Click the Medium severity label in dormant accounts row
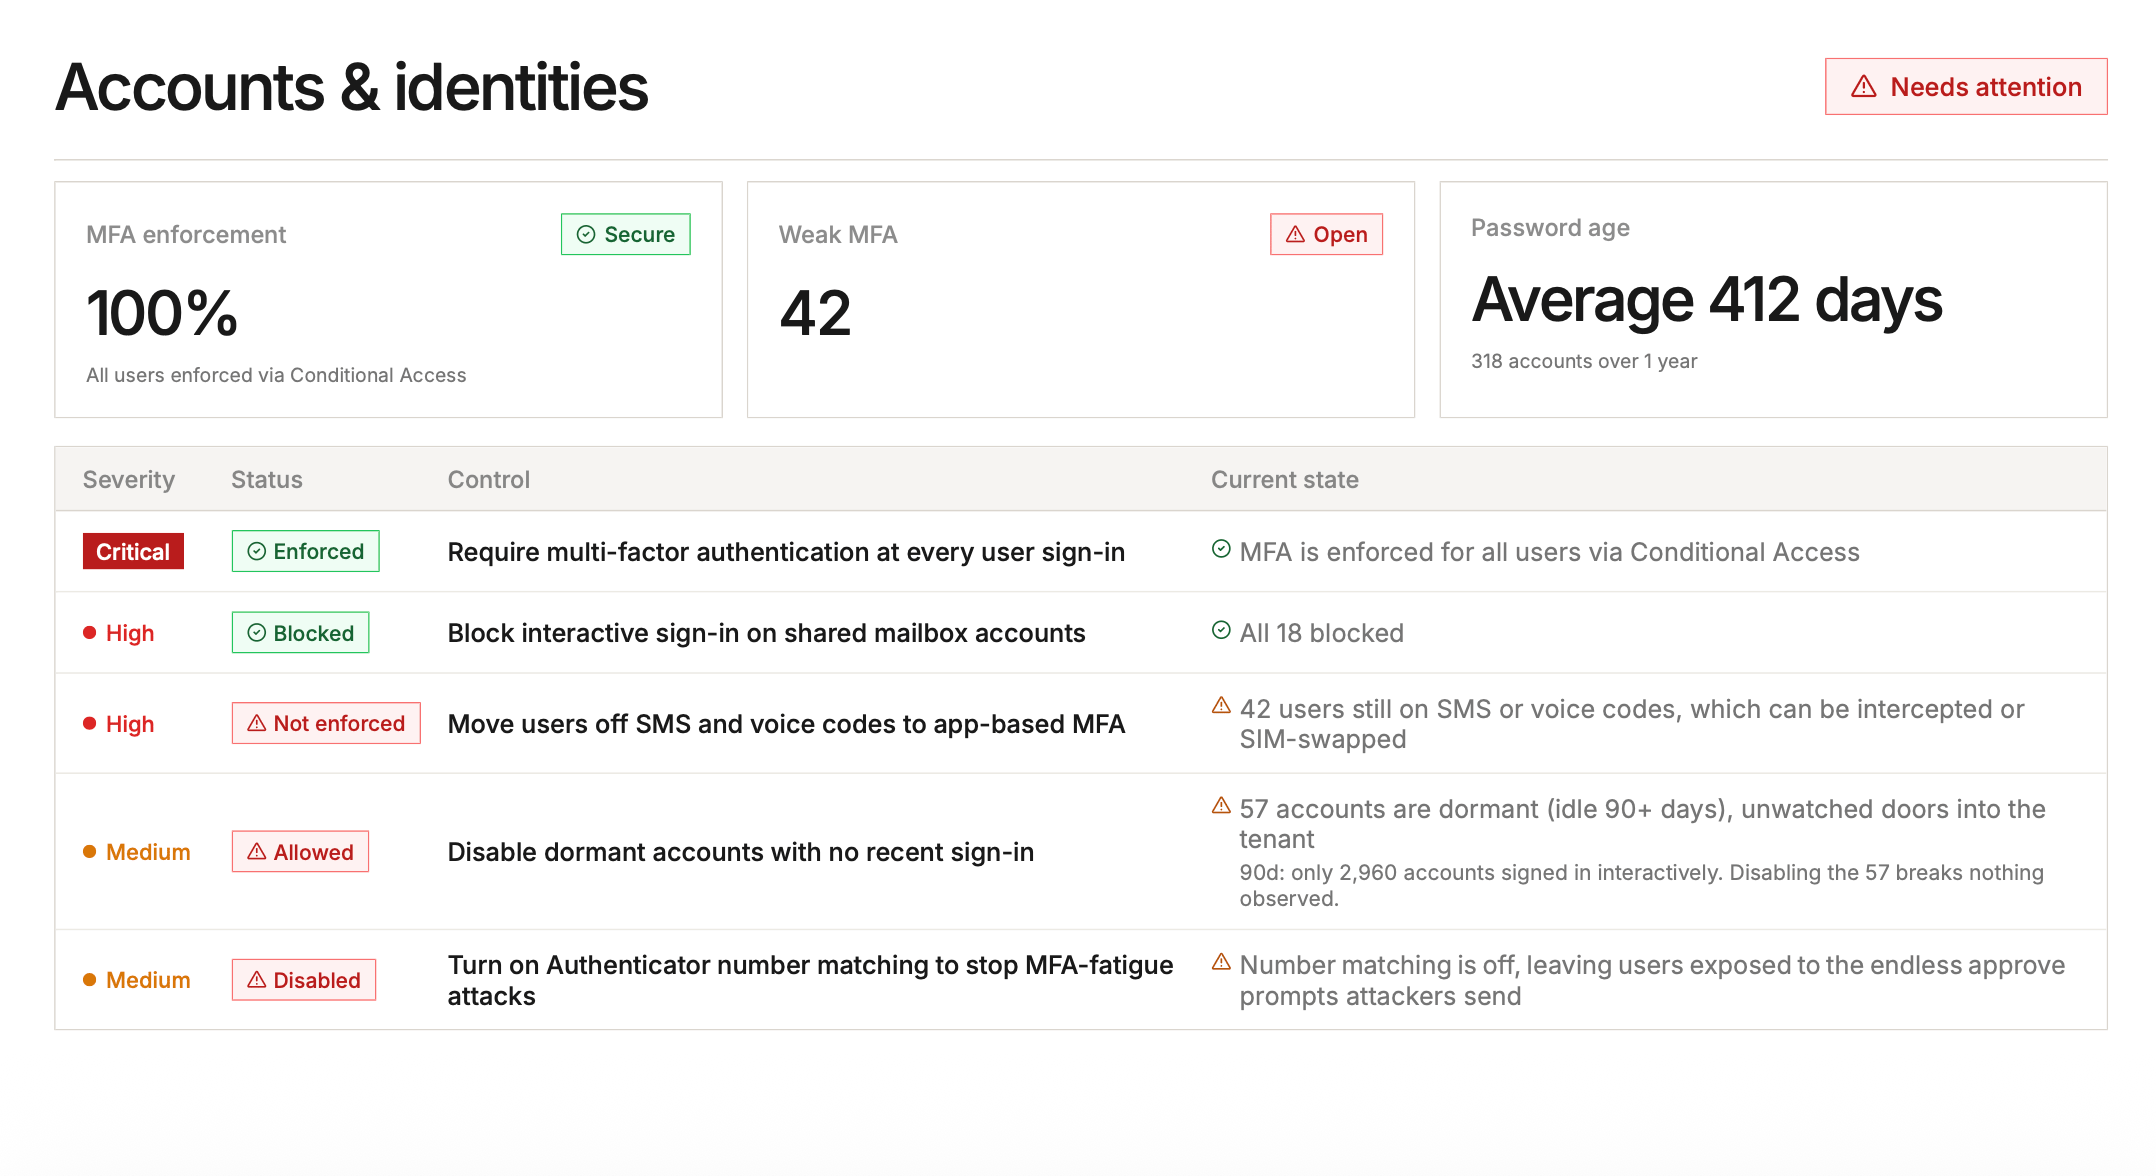 point(148,852)
